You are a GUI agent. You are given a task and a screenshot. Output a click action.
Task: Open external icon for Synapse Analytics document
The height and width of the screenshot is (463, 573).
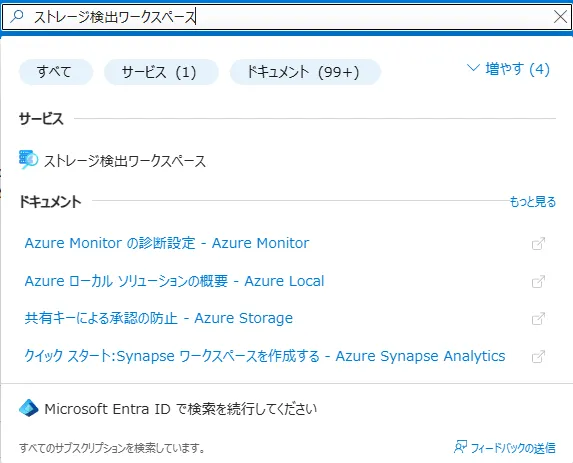tap(538, 356)
